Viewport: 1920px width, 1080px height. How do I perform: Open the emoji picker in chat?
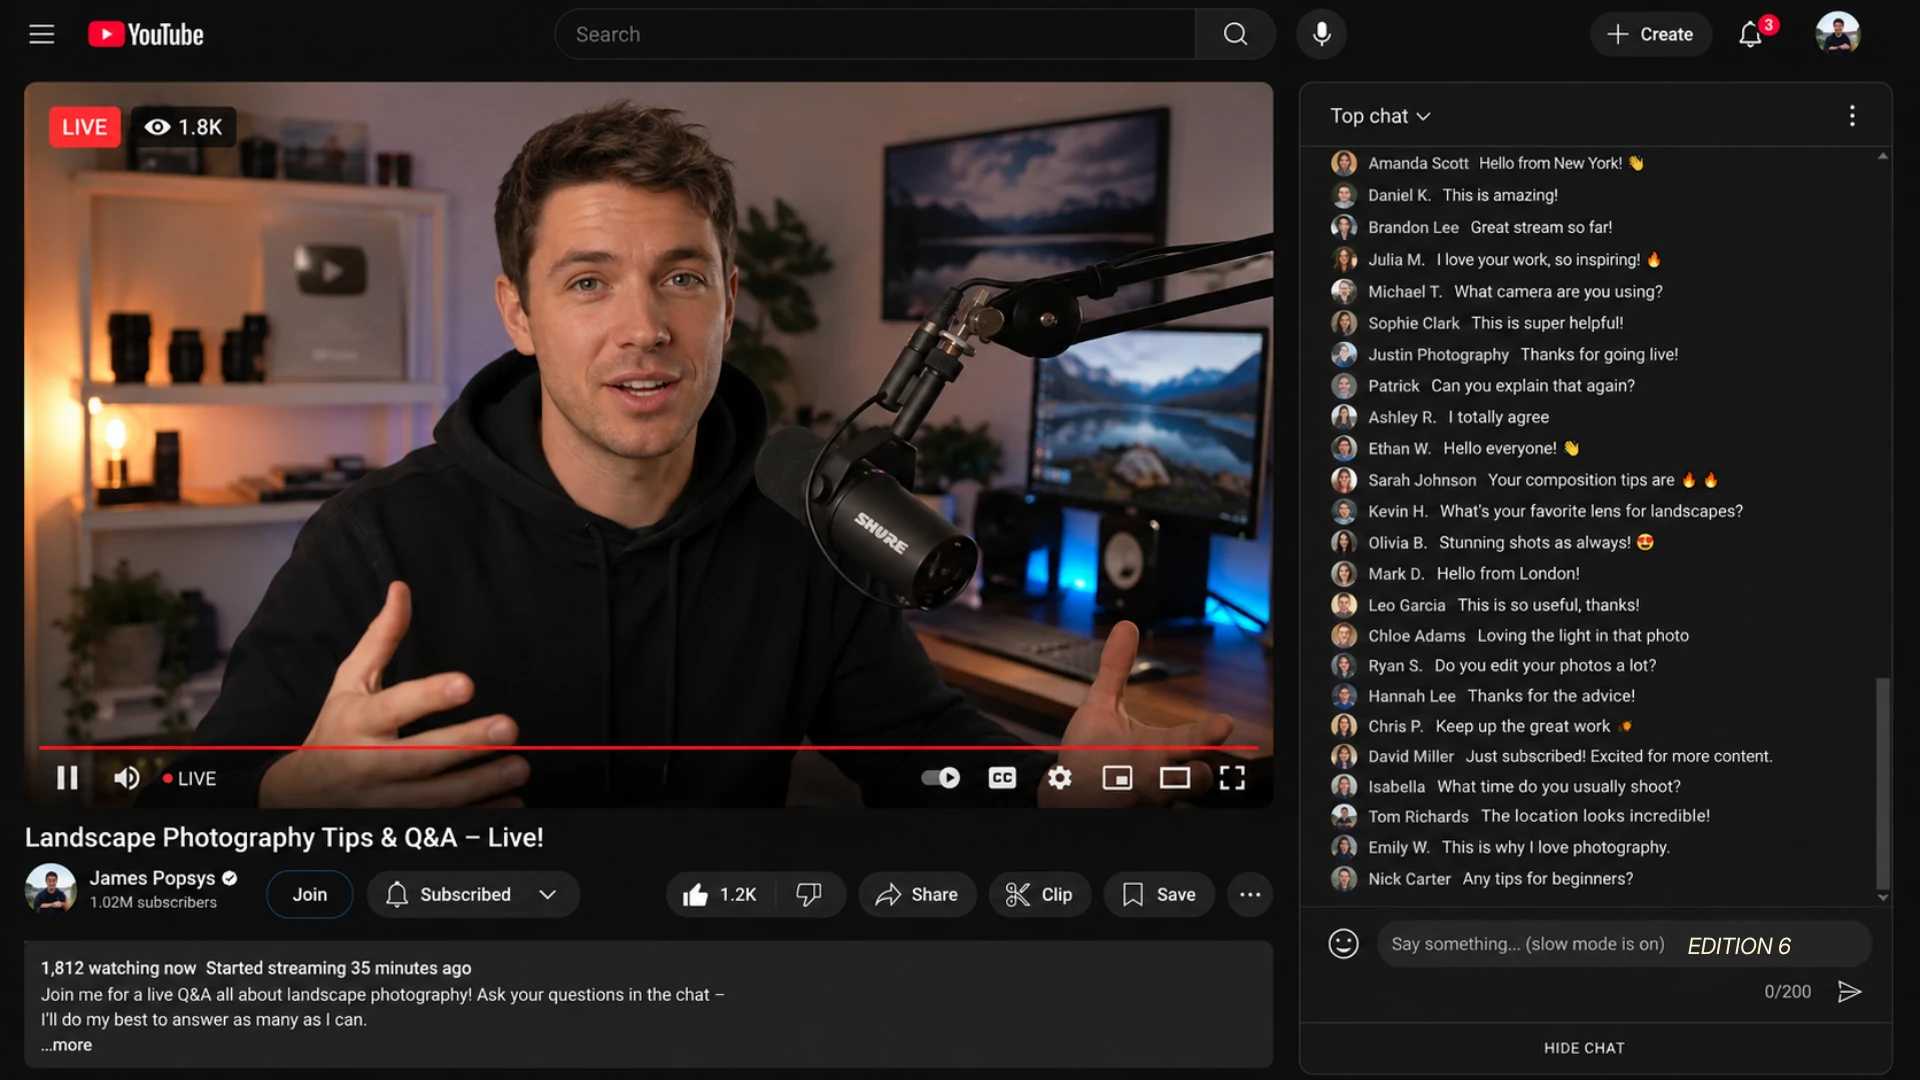tap(1343, 943)
